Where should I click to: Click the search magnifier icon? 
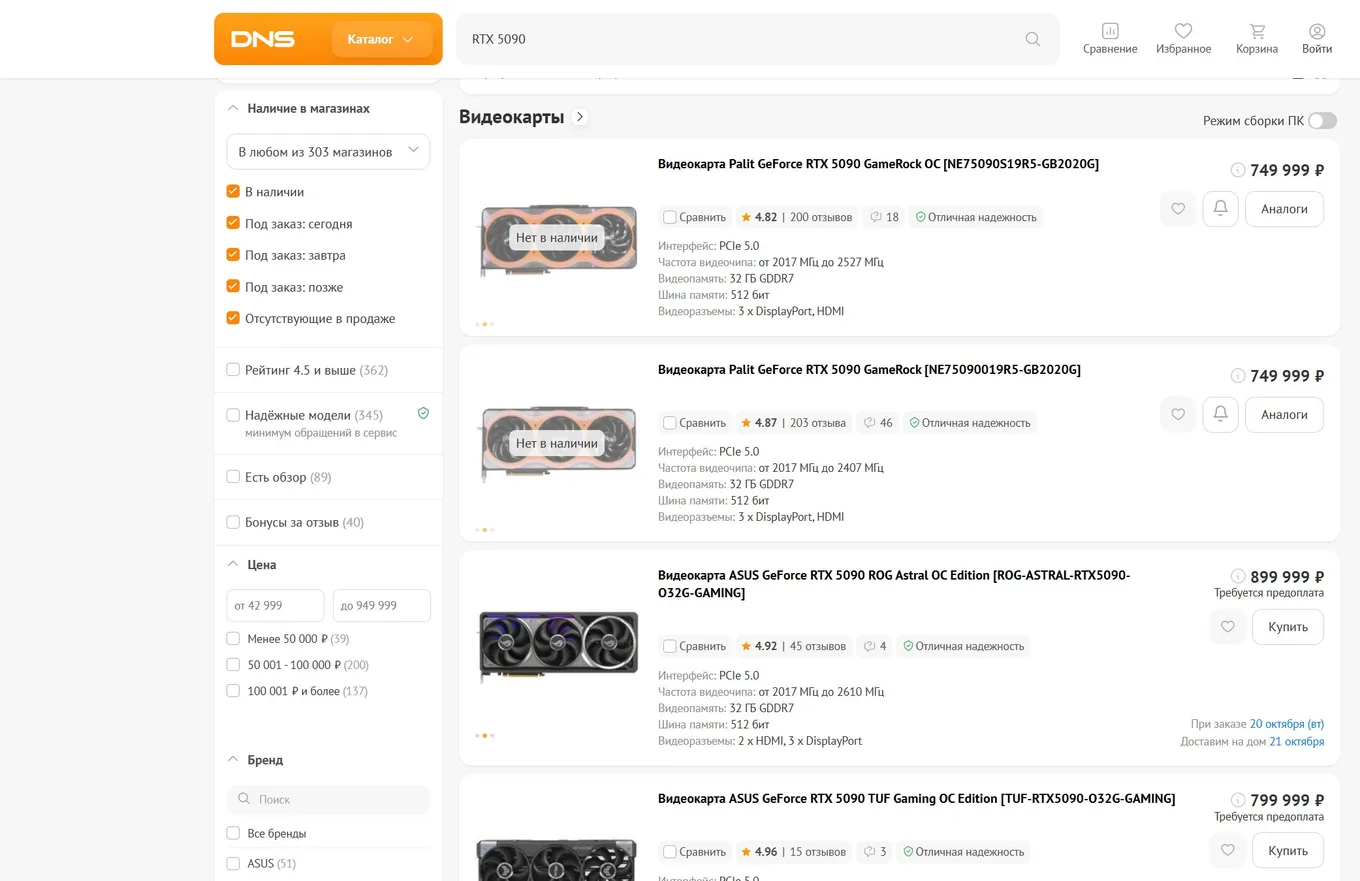pyautogui.click(x=1033, y=39)
